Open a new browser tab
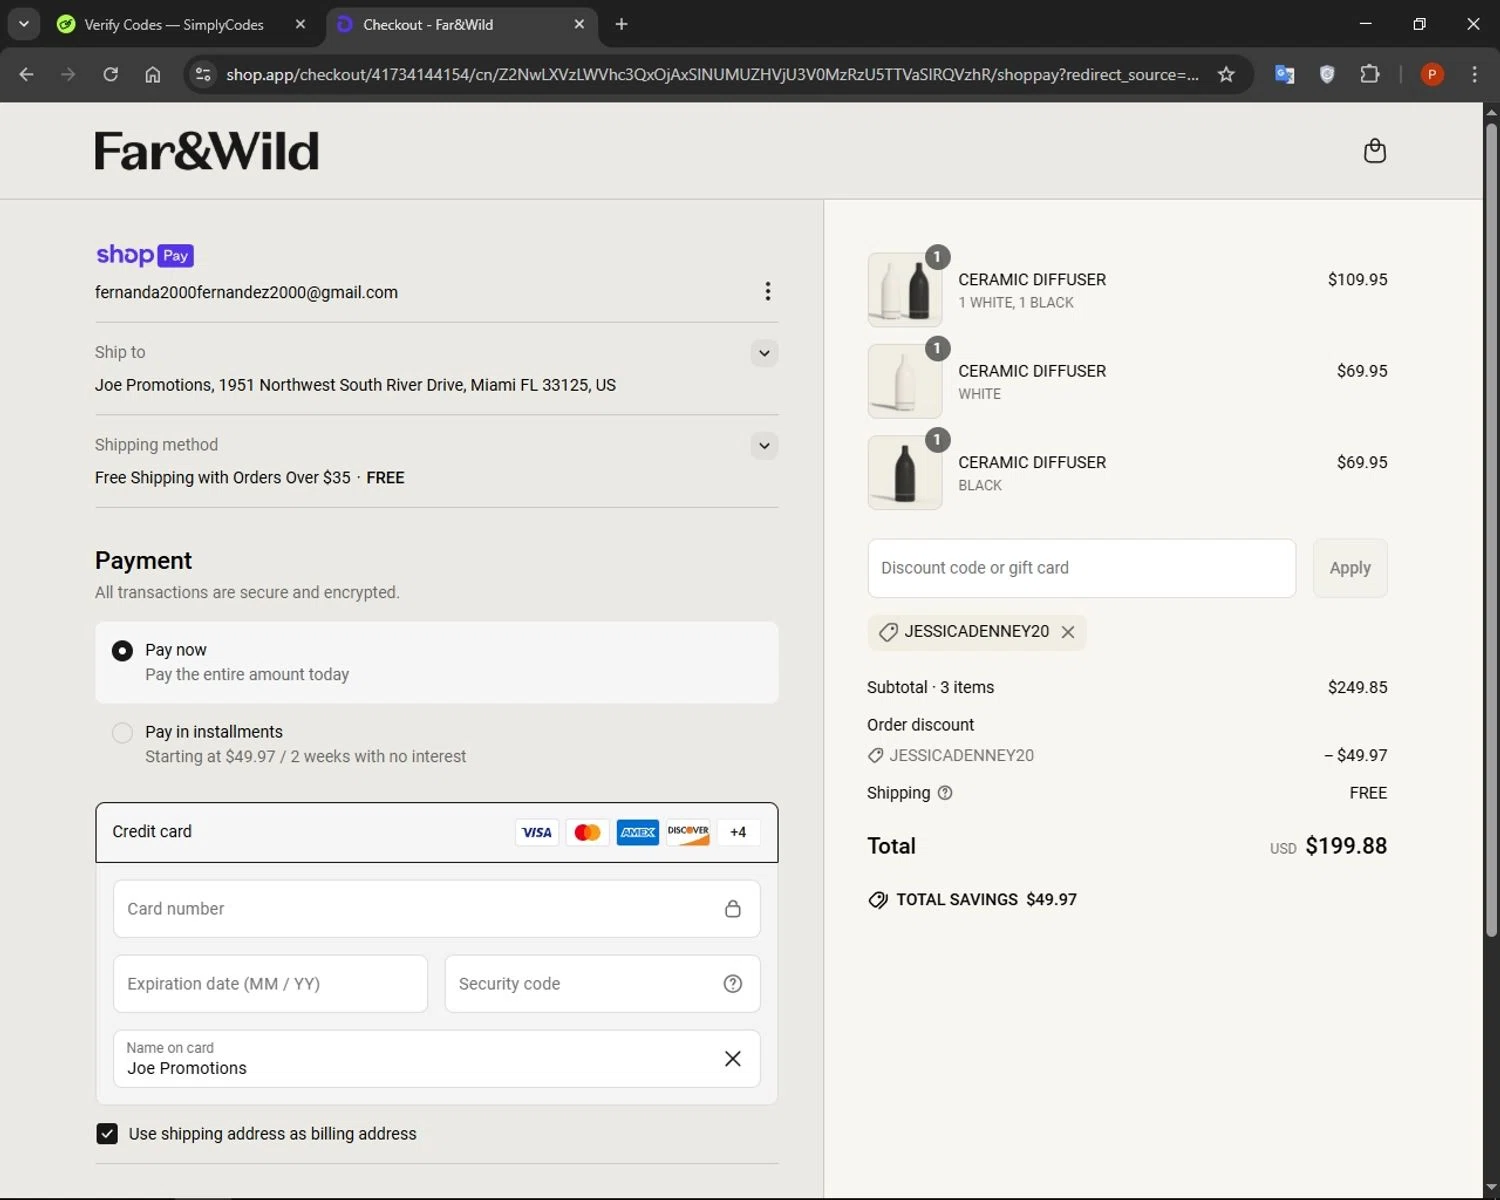 (x=621, y=24)
